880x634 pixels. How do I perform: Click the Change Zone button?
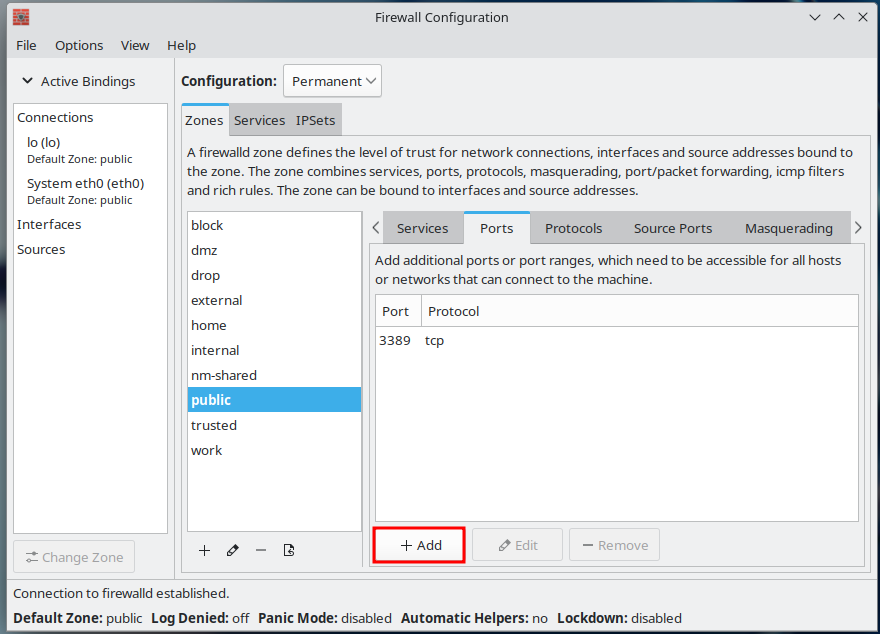pos(74,557)
